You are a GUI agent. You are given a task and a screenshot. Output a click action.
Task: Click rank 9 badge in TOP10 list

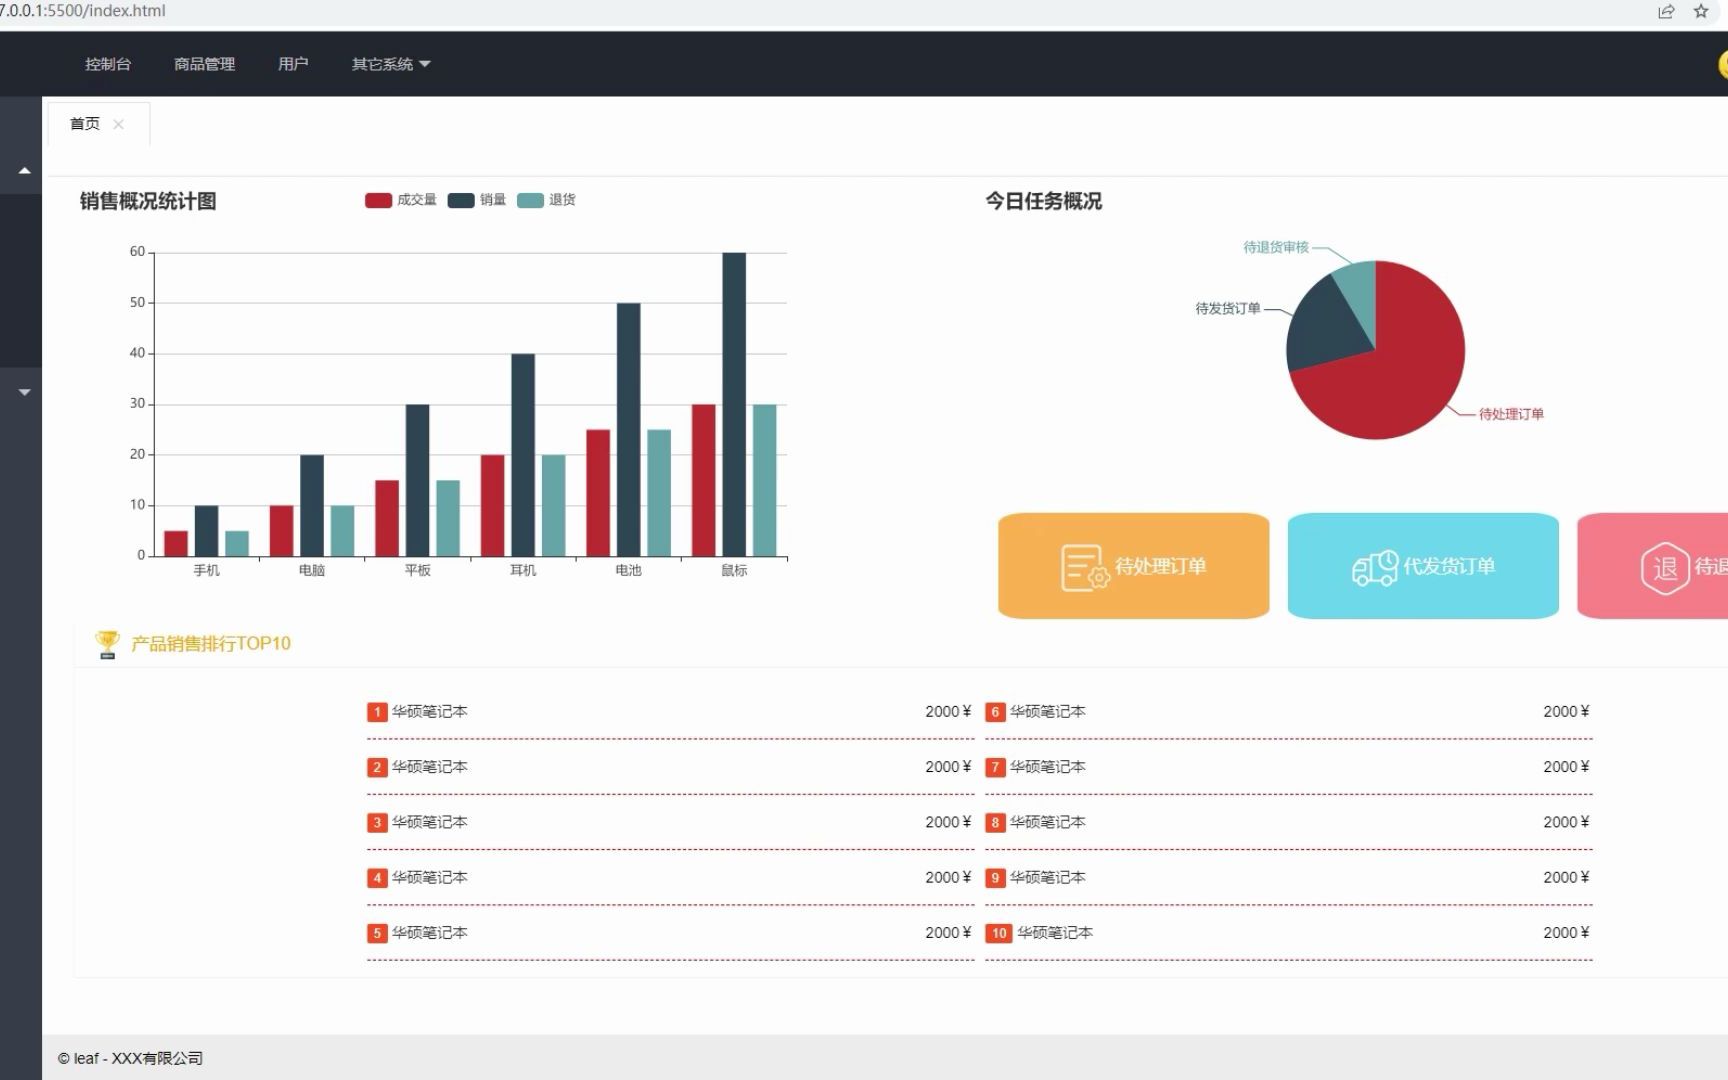pyautogui.click(x=995, y=878)
